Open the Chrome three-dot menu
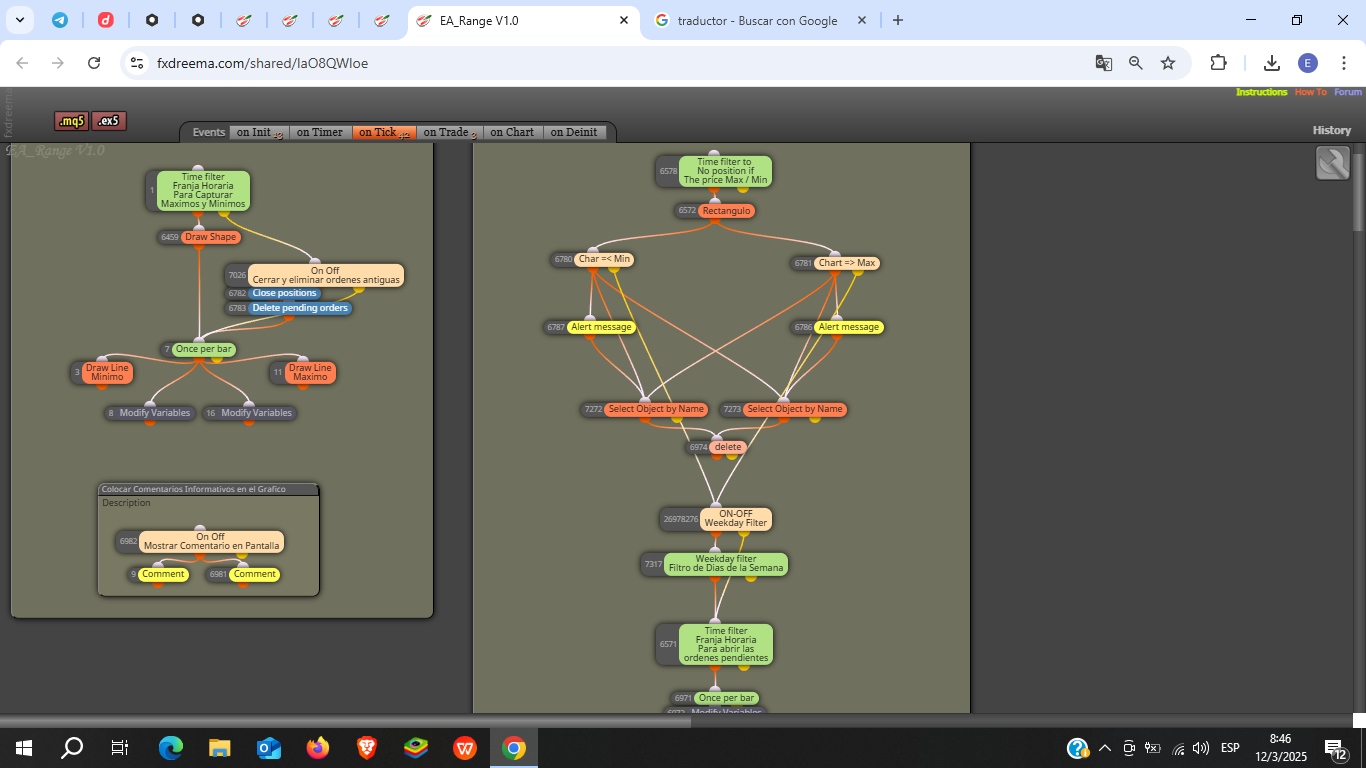The height and width of the screenshot is (768, 1366). (x=1344, y=63)
